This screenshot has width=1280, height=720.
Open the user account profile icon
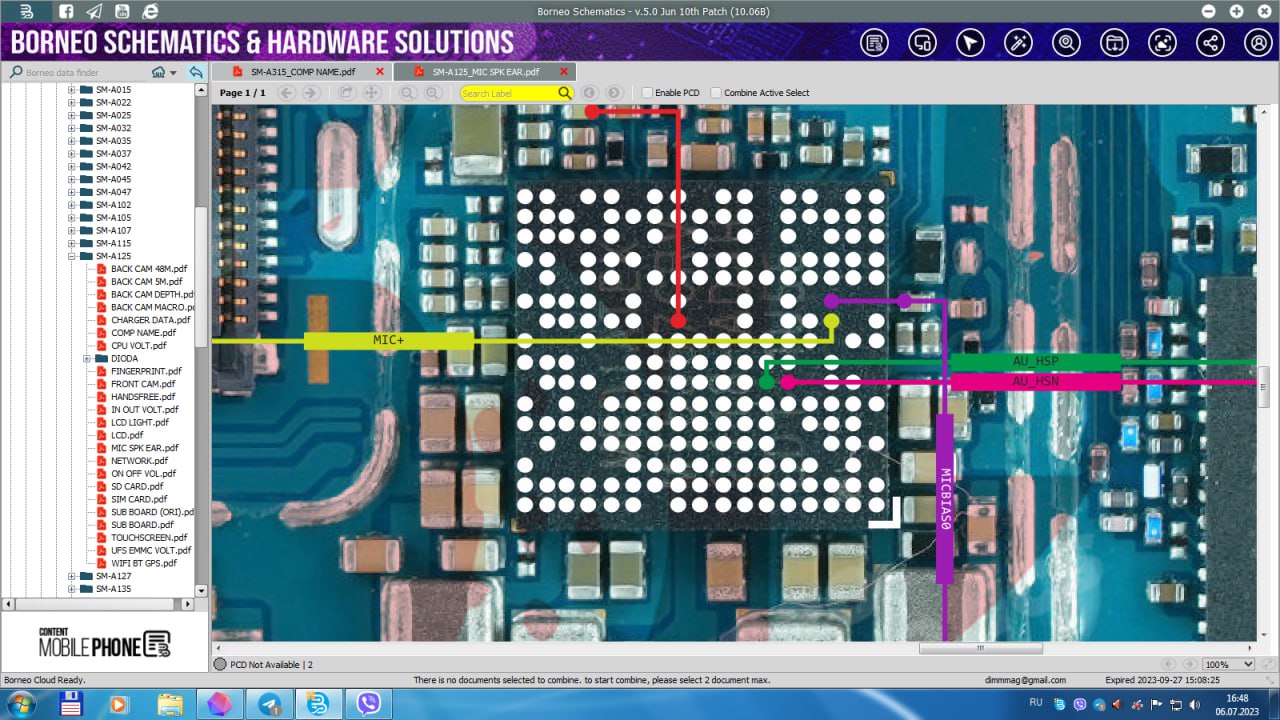coord(1258,43)
